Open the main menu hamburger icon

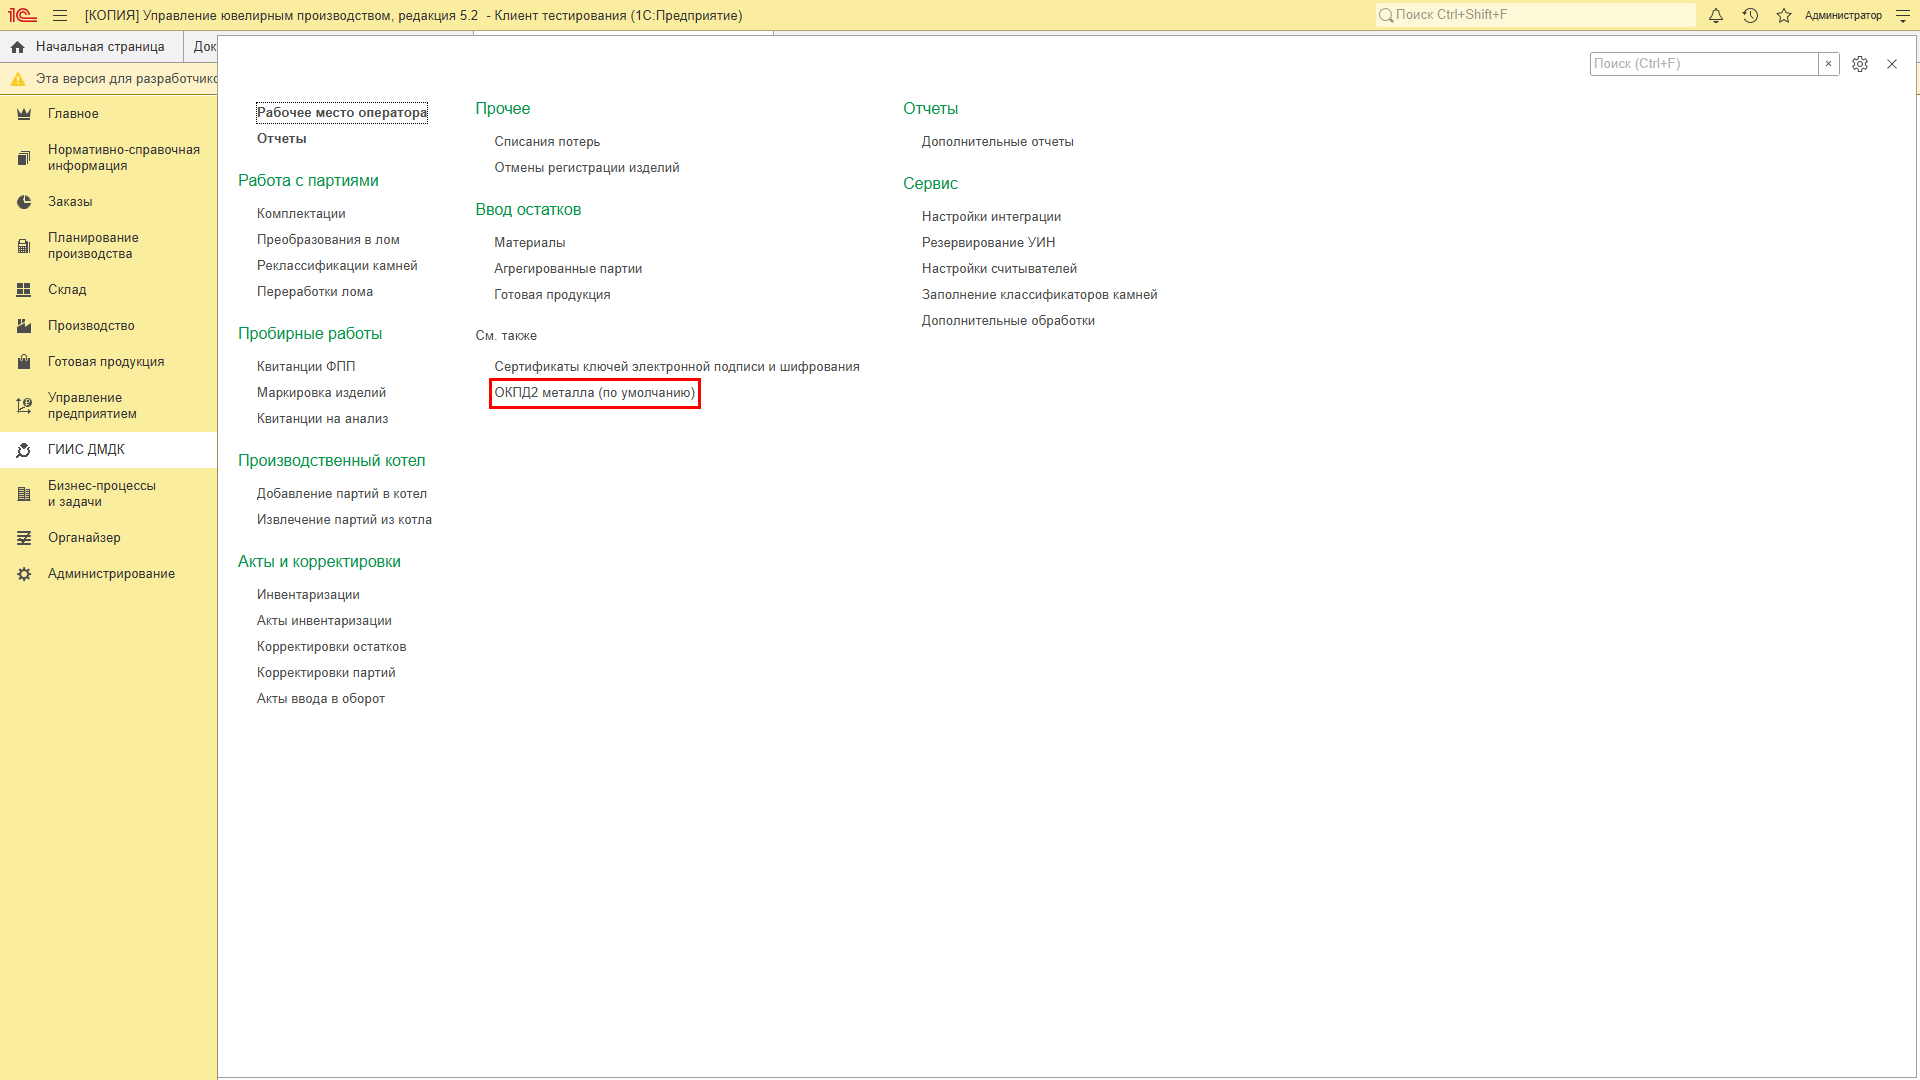60,15
